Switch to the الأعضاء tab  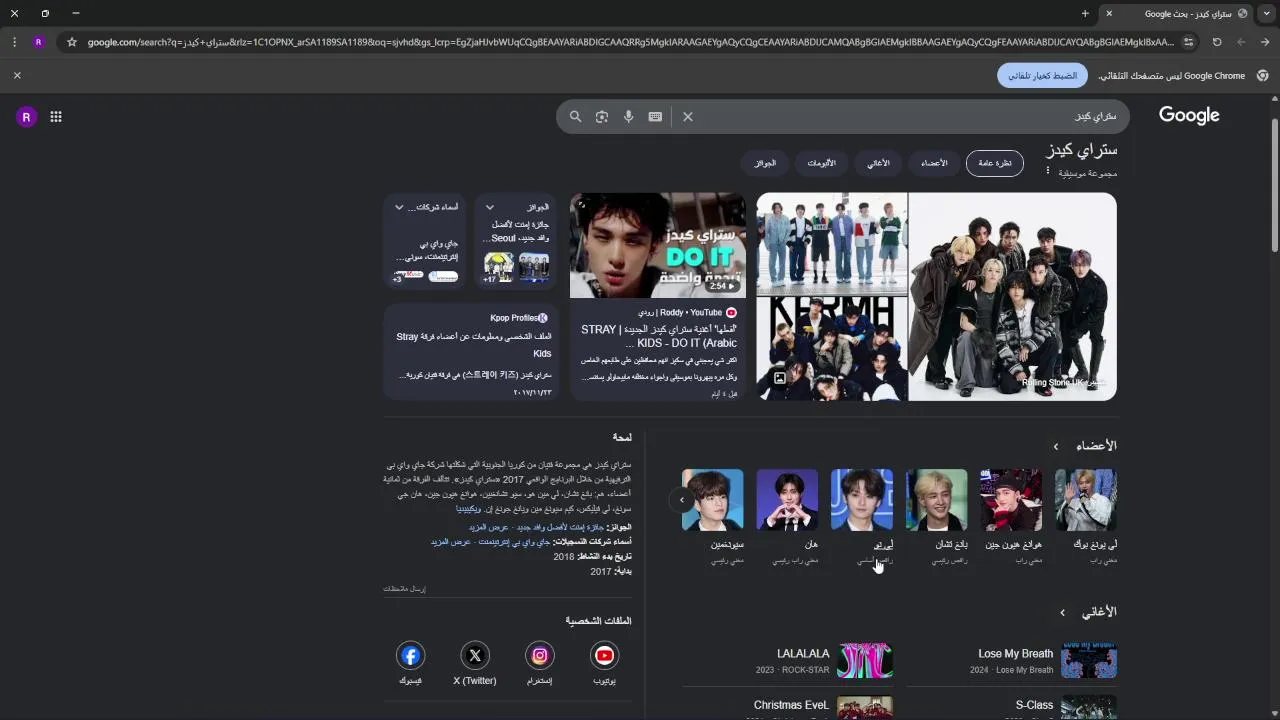(x=934, y=163)
